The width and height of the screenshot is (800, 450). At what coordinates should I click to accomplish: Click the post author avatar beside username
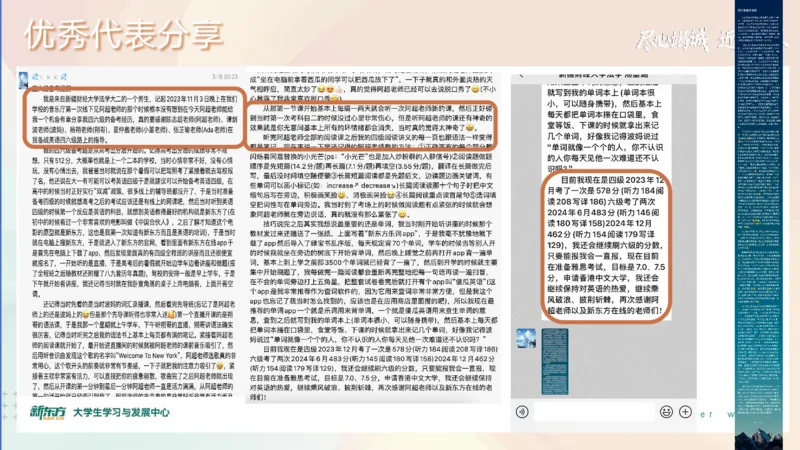tap(23, 80)
